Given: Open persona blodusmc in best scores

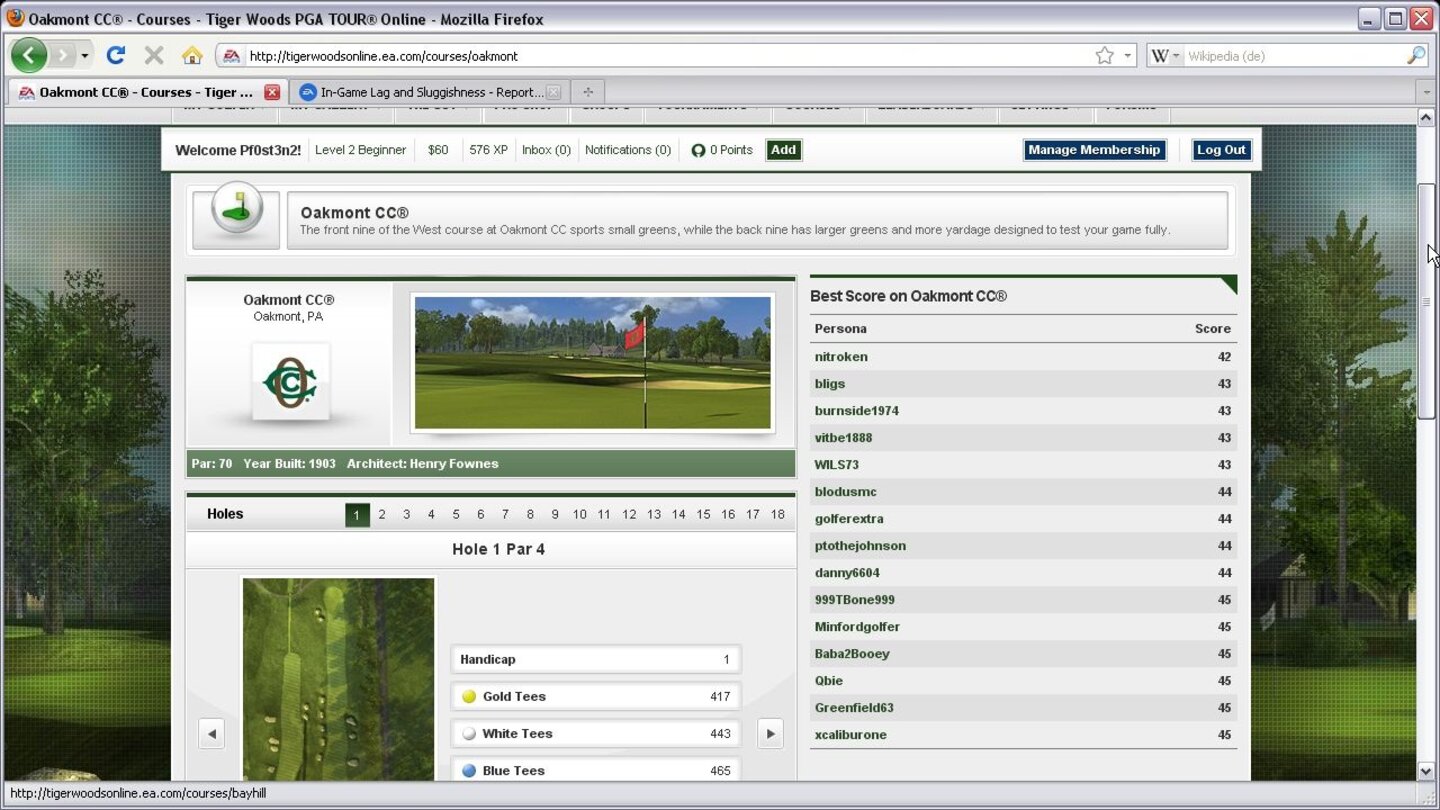Looking at the screenshot, I should tap(846, 492).
